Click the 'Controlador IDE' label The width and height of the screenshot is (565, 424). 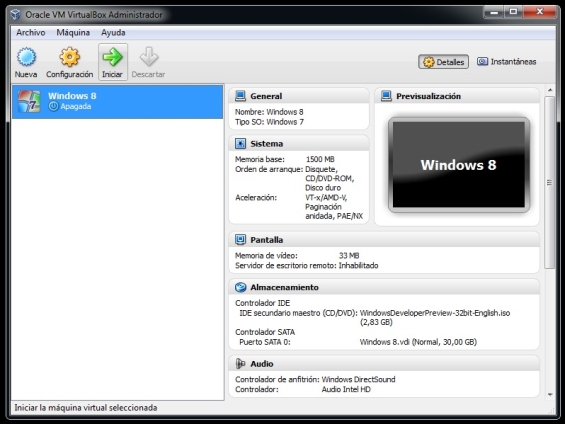click(x=263, y=303)
